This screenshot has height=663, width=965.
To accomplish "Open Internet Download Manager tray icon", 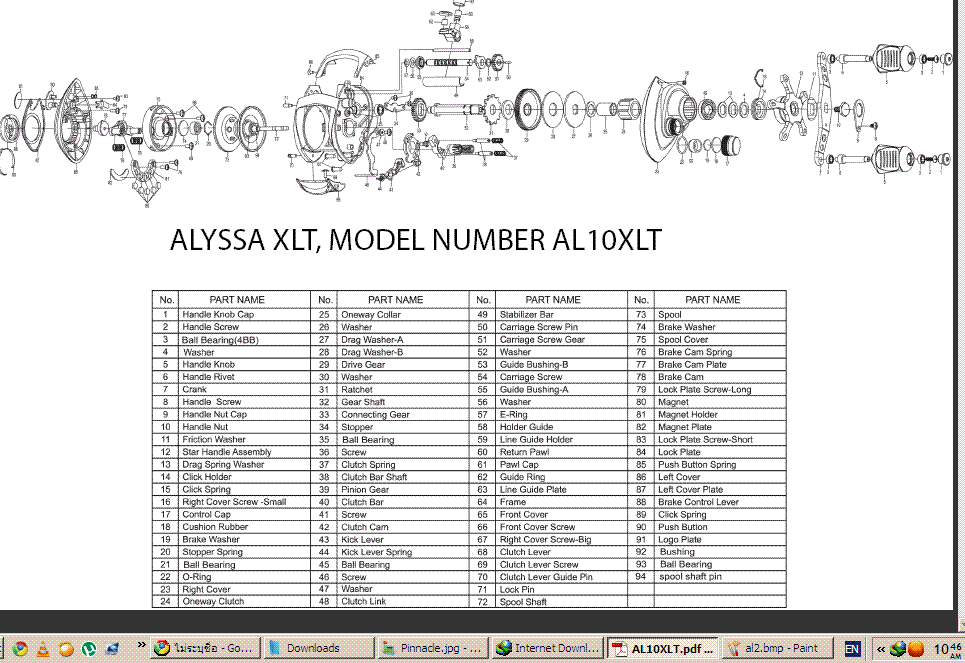I will [898, 649].
